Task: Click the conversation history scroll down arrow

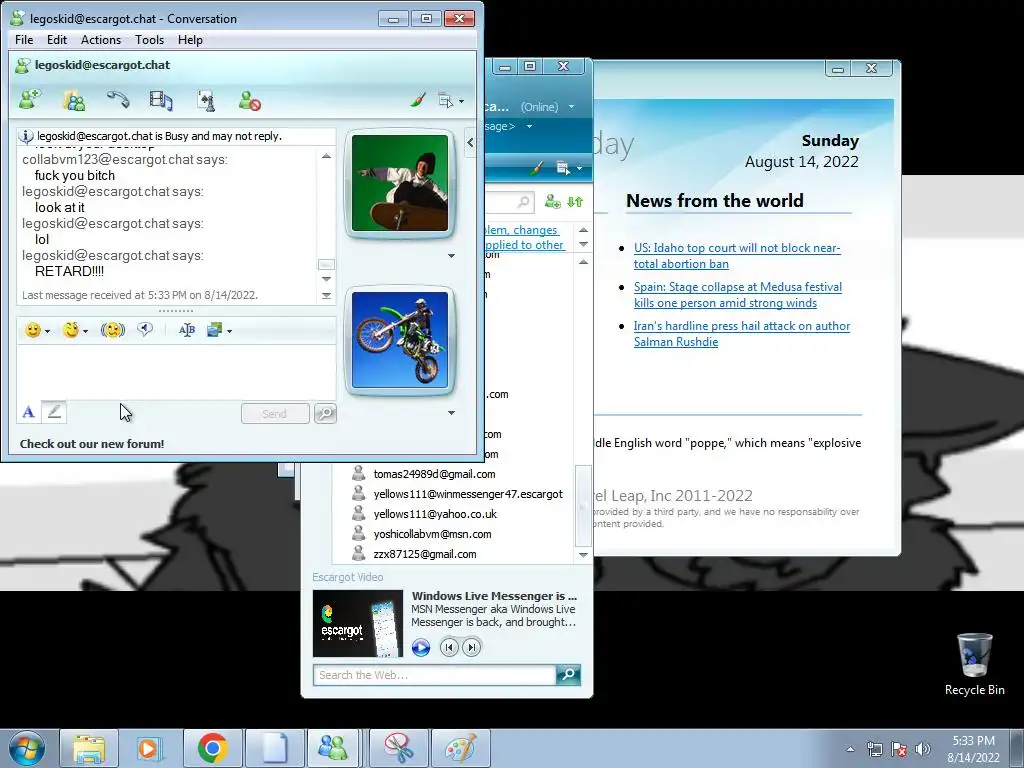Action: coord(326,280)
